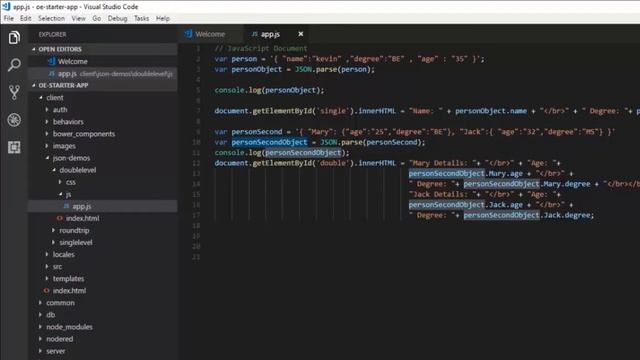Select app.js in Open Editors list
This screenshot has width=640, height=360.
click(103, 73)
